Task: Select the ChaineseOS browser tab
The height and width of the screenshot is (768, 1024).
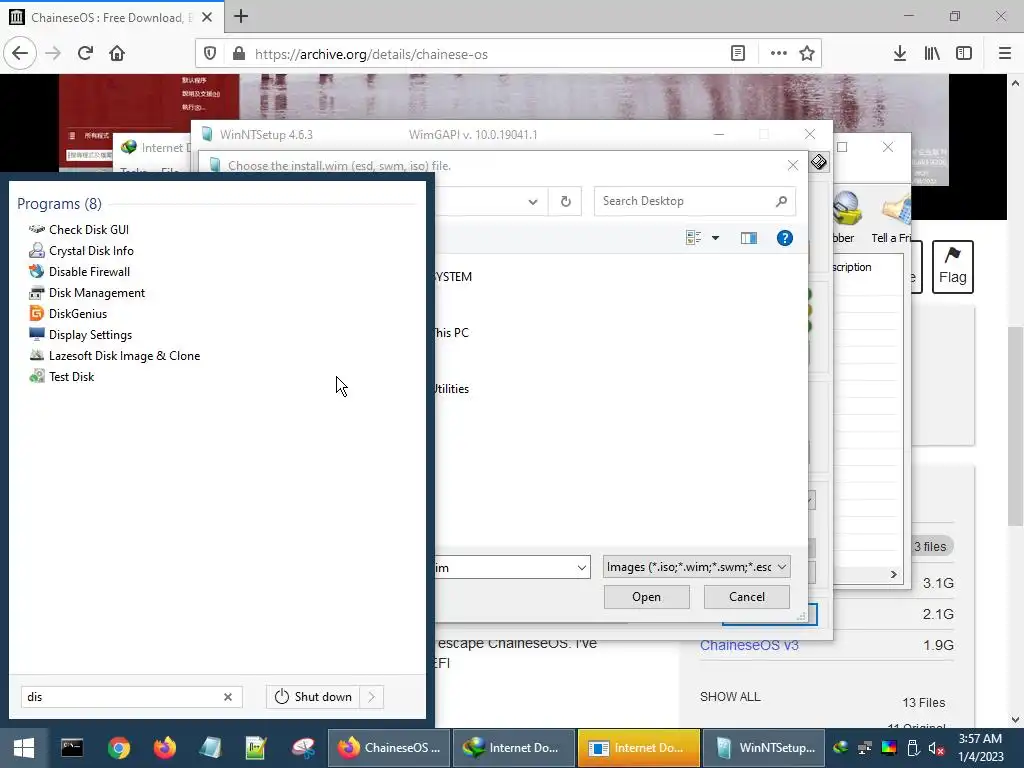Action: tap(111, 17)
